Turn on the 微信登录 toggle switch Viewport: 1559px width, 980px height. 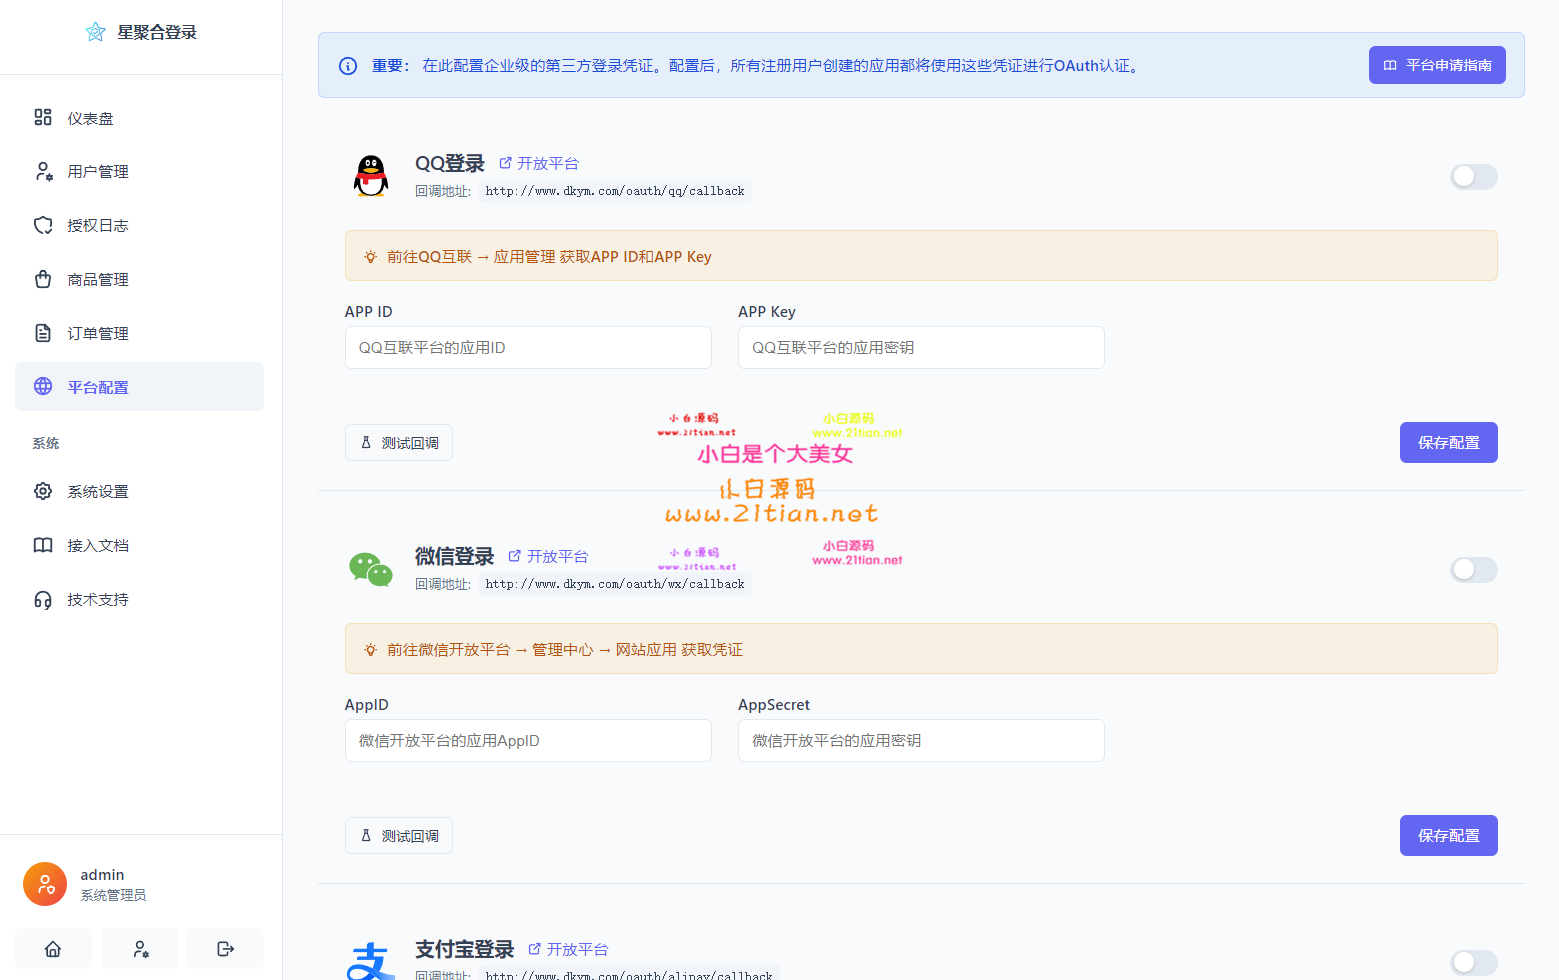point(1473,570)
